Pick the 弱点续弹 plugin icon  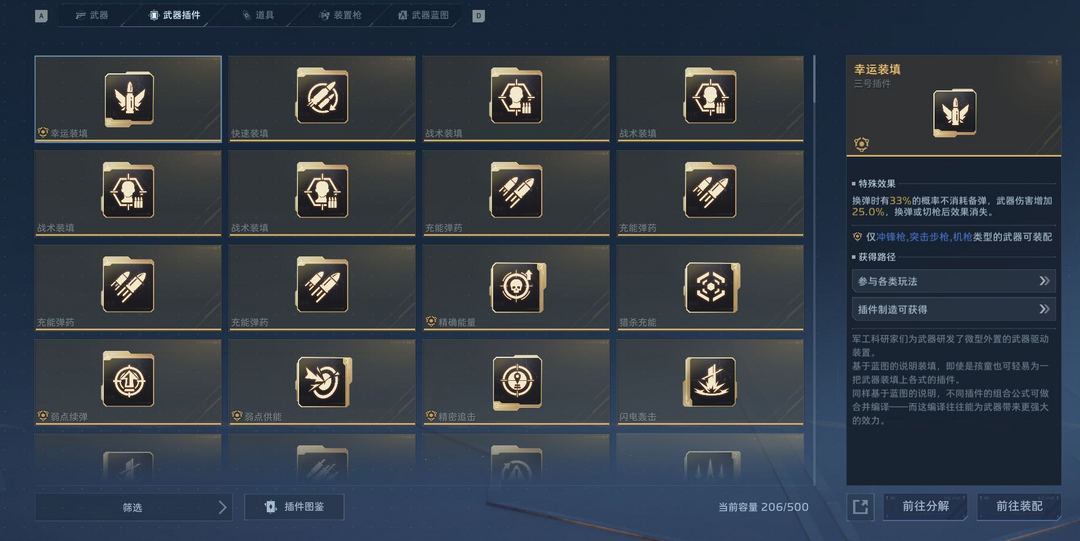point(128,379)
